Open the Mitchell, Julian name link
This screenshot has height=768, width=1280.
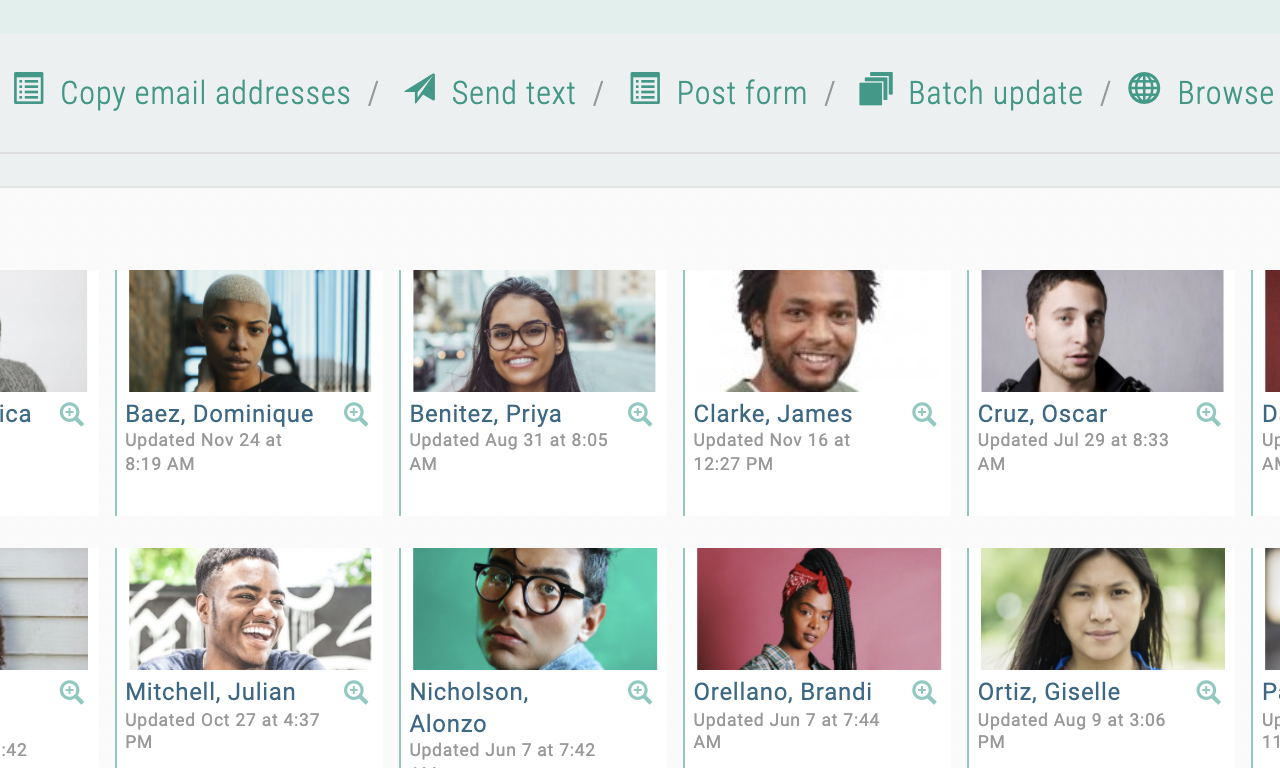(210, 692)
